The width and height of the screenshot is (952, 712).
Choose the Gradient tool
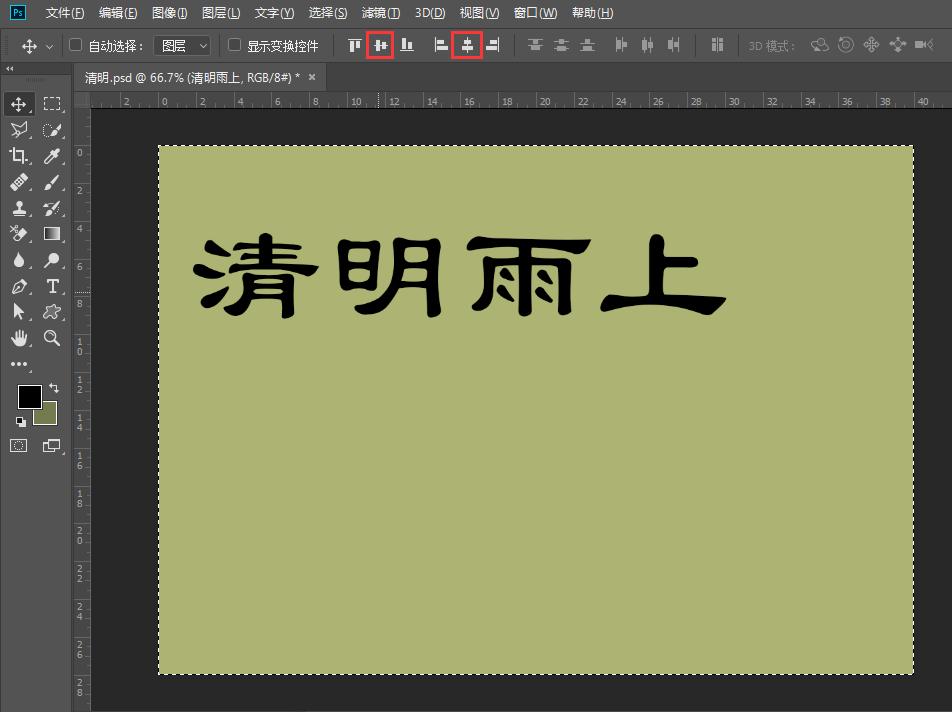click(x=53, y=233)
